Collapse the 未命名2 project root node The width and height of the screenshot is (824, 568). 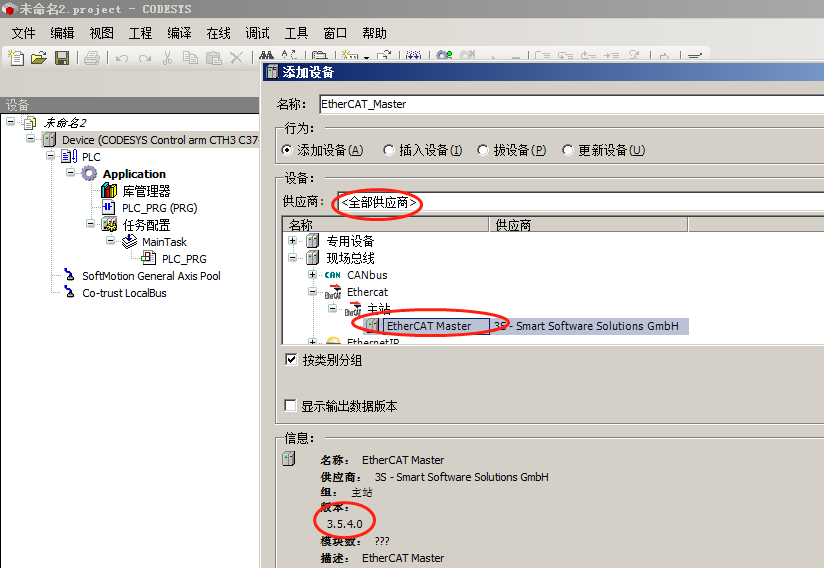(11, 122)
